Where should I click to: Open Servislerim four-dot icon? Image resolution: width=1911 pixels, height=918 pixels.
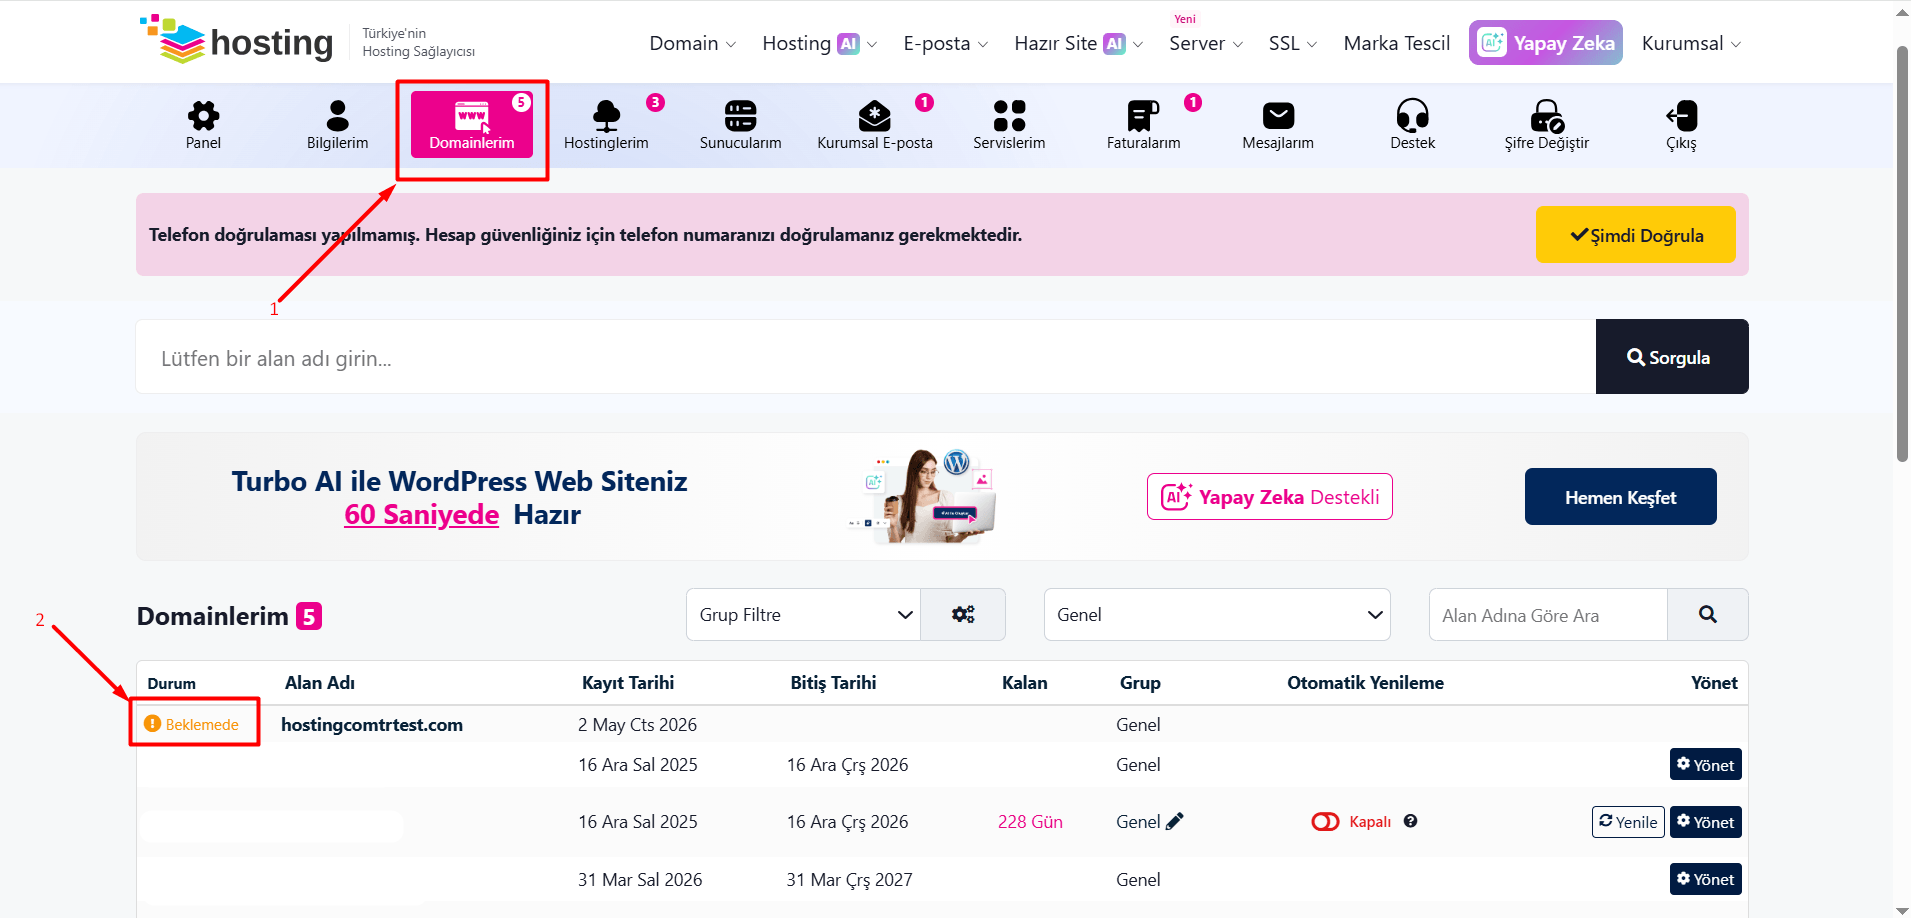pos(1009,116)
